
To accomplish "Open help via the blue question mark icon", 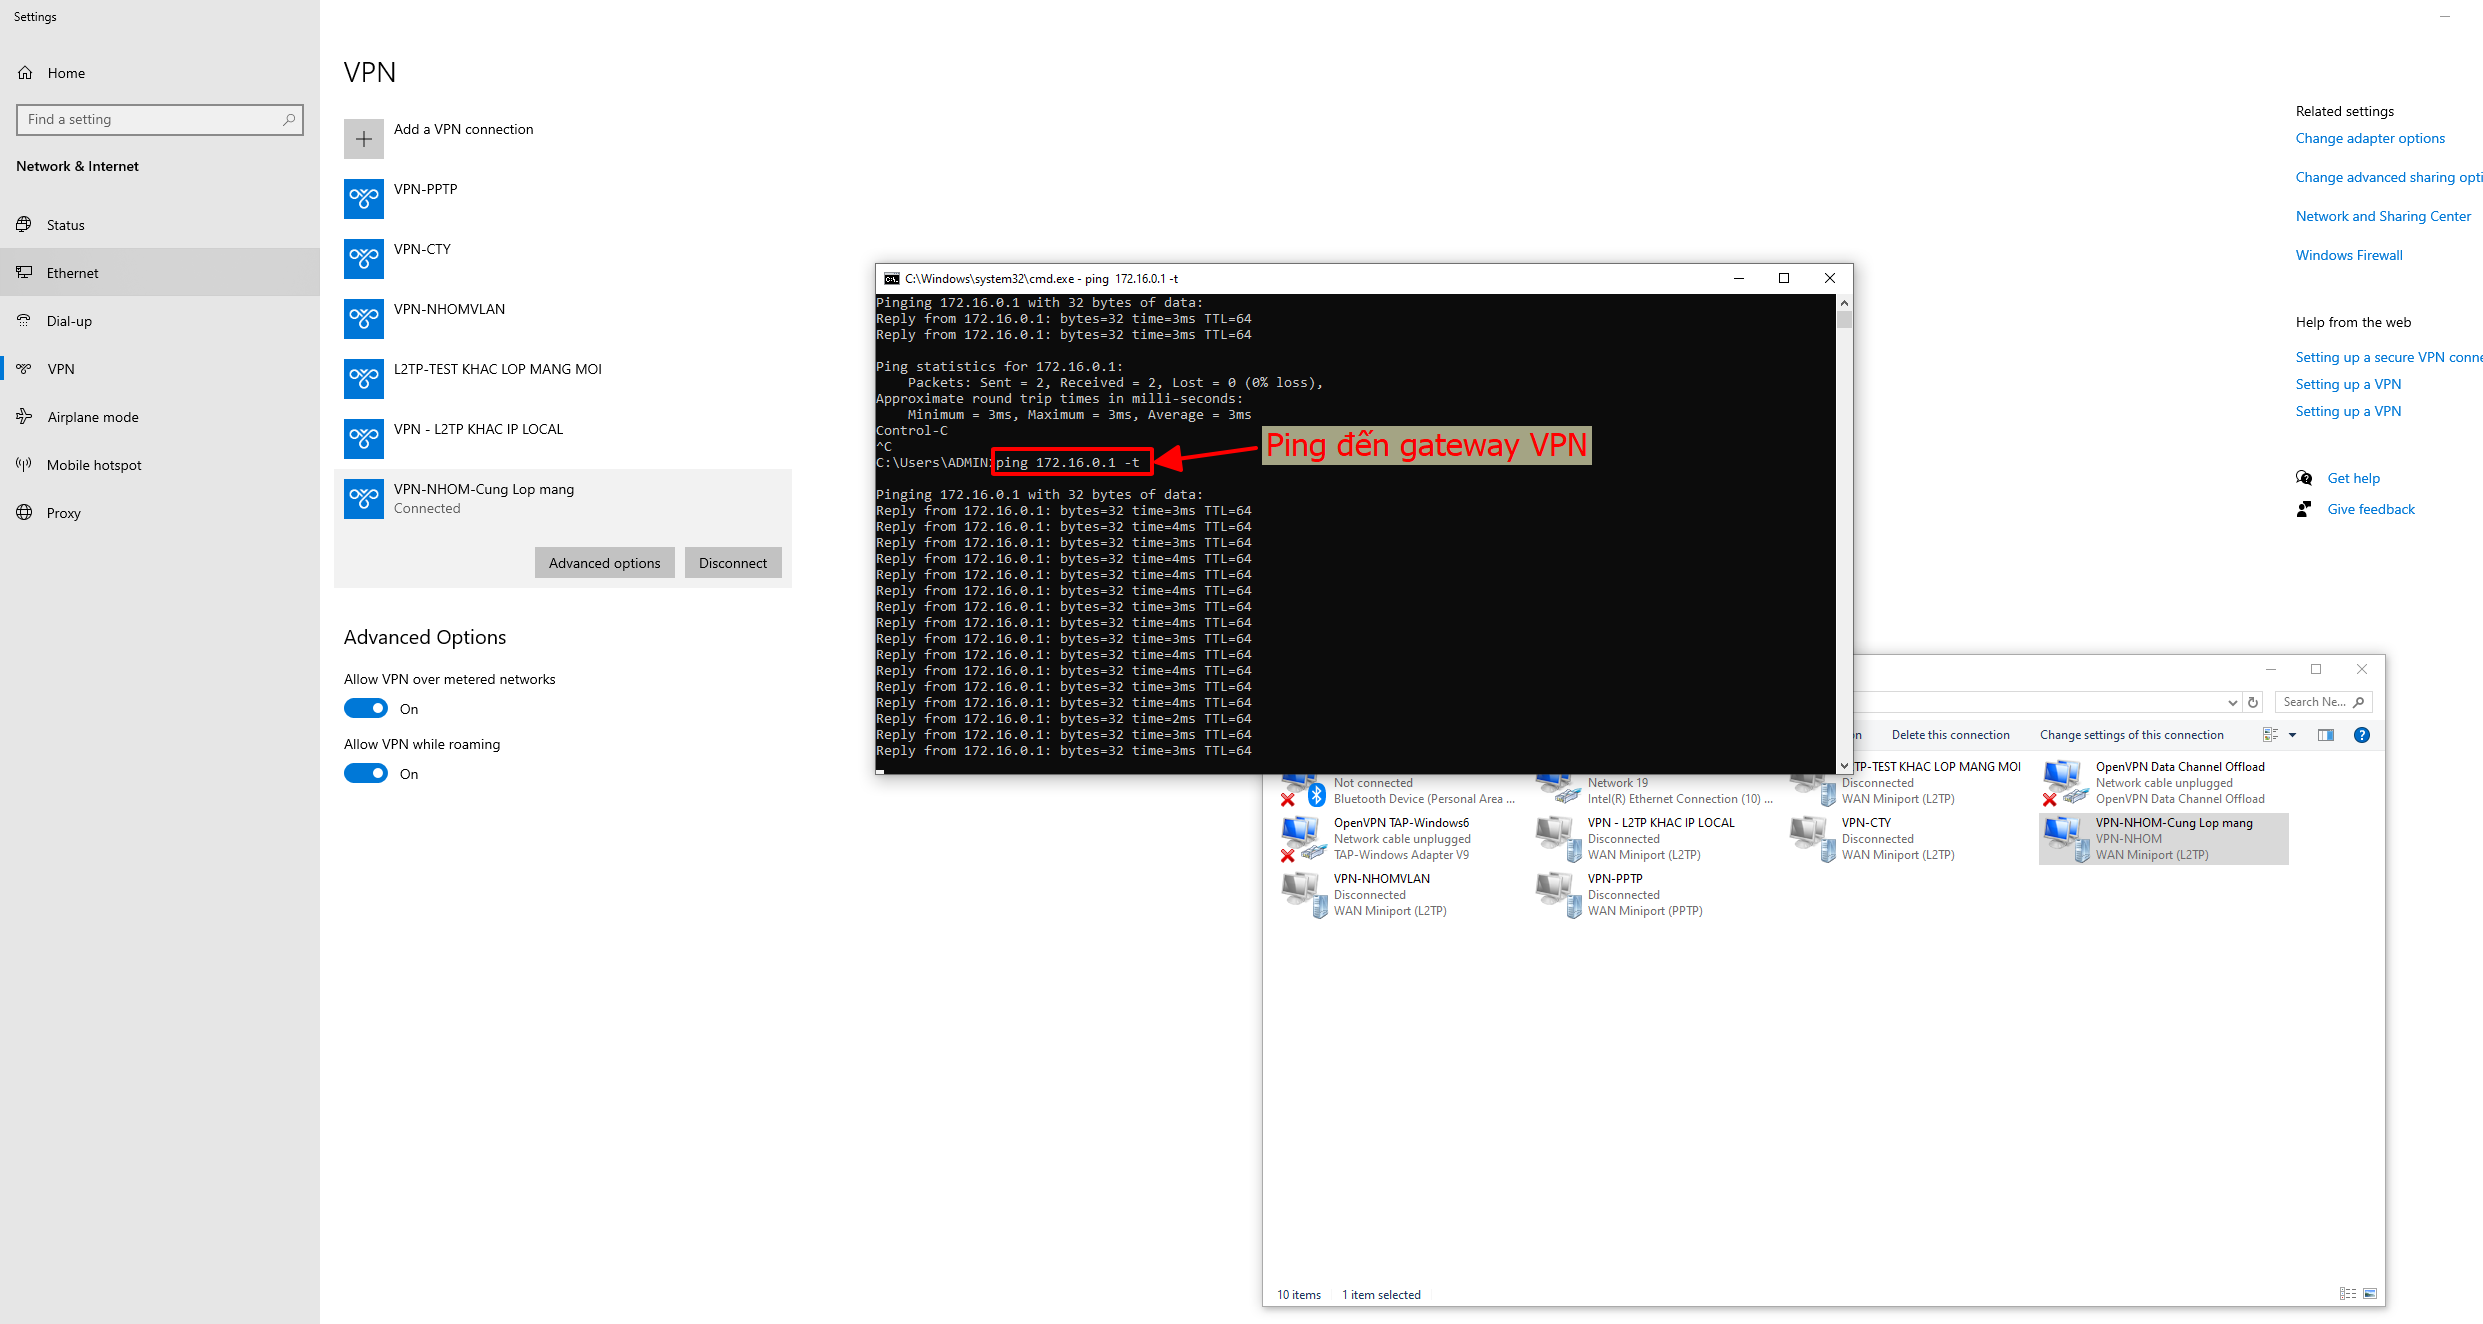I will (2362, 734).
